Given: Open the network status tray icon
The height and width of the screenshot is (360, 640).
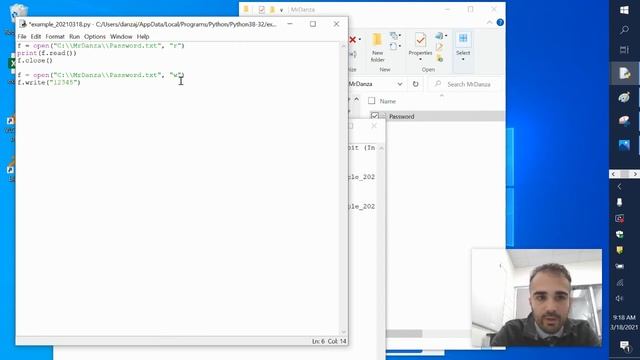Looking at the screenshot, I should pyautogui.click(x=619, y=282).
